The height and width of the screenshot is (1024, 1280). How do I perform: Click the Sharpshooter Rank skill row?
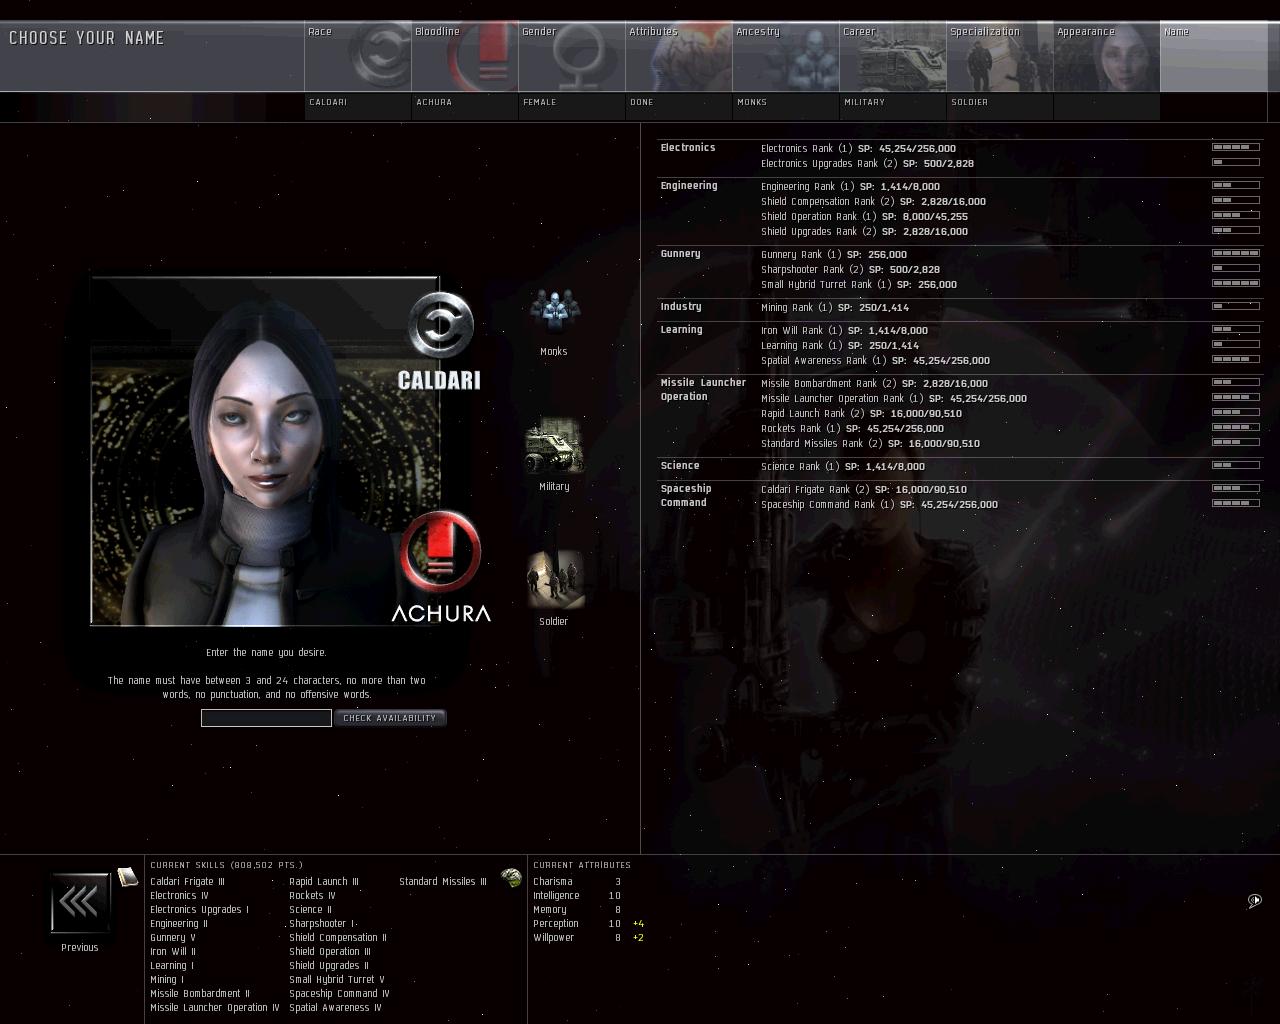click(x=851, y=269)
